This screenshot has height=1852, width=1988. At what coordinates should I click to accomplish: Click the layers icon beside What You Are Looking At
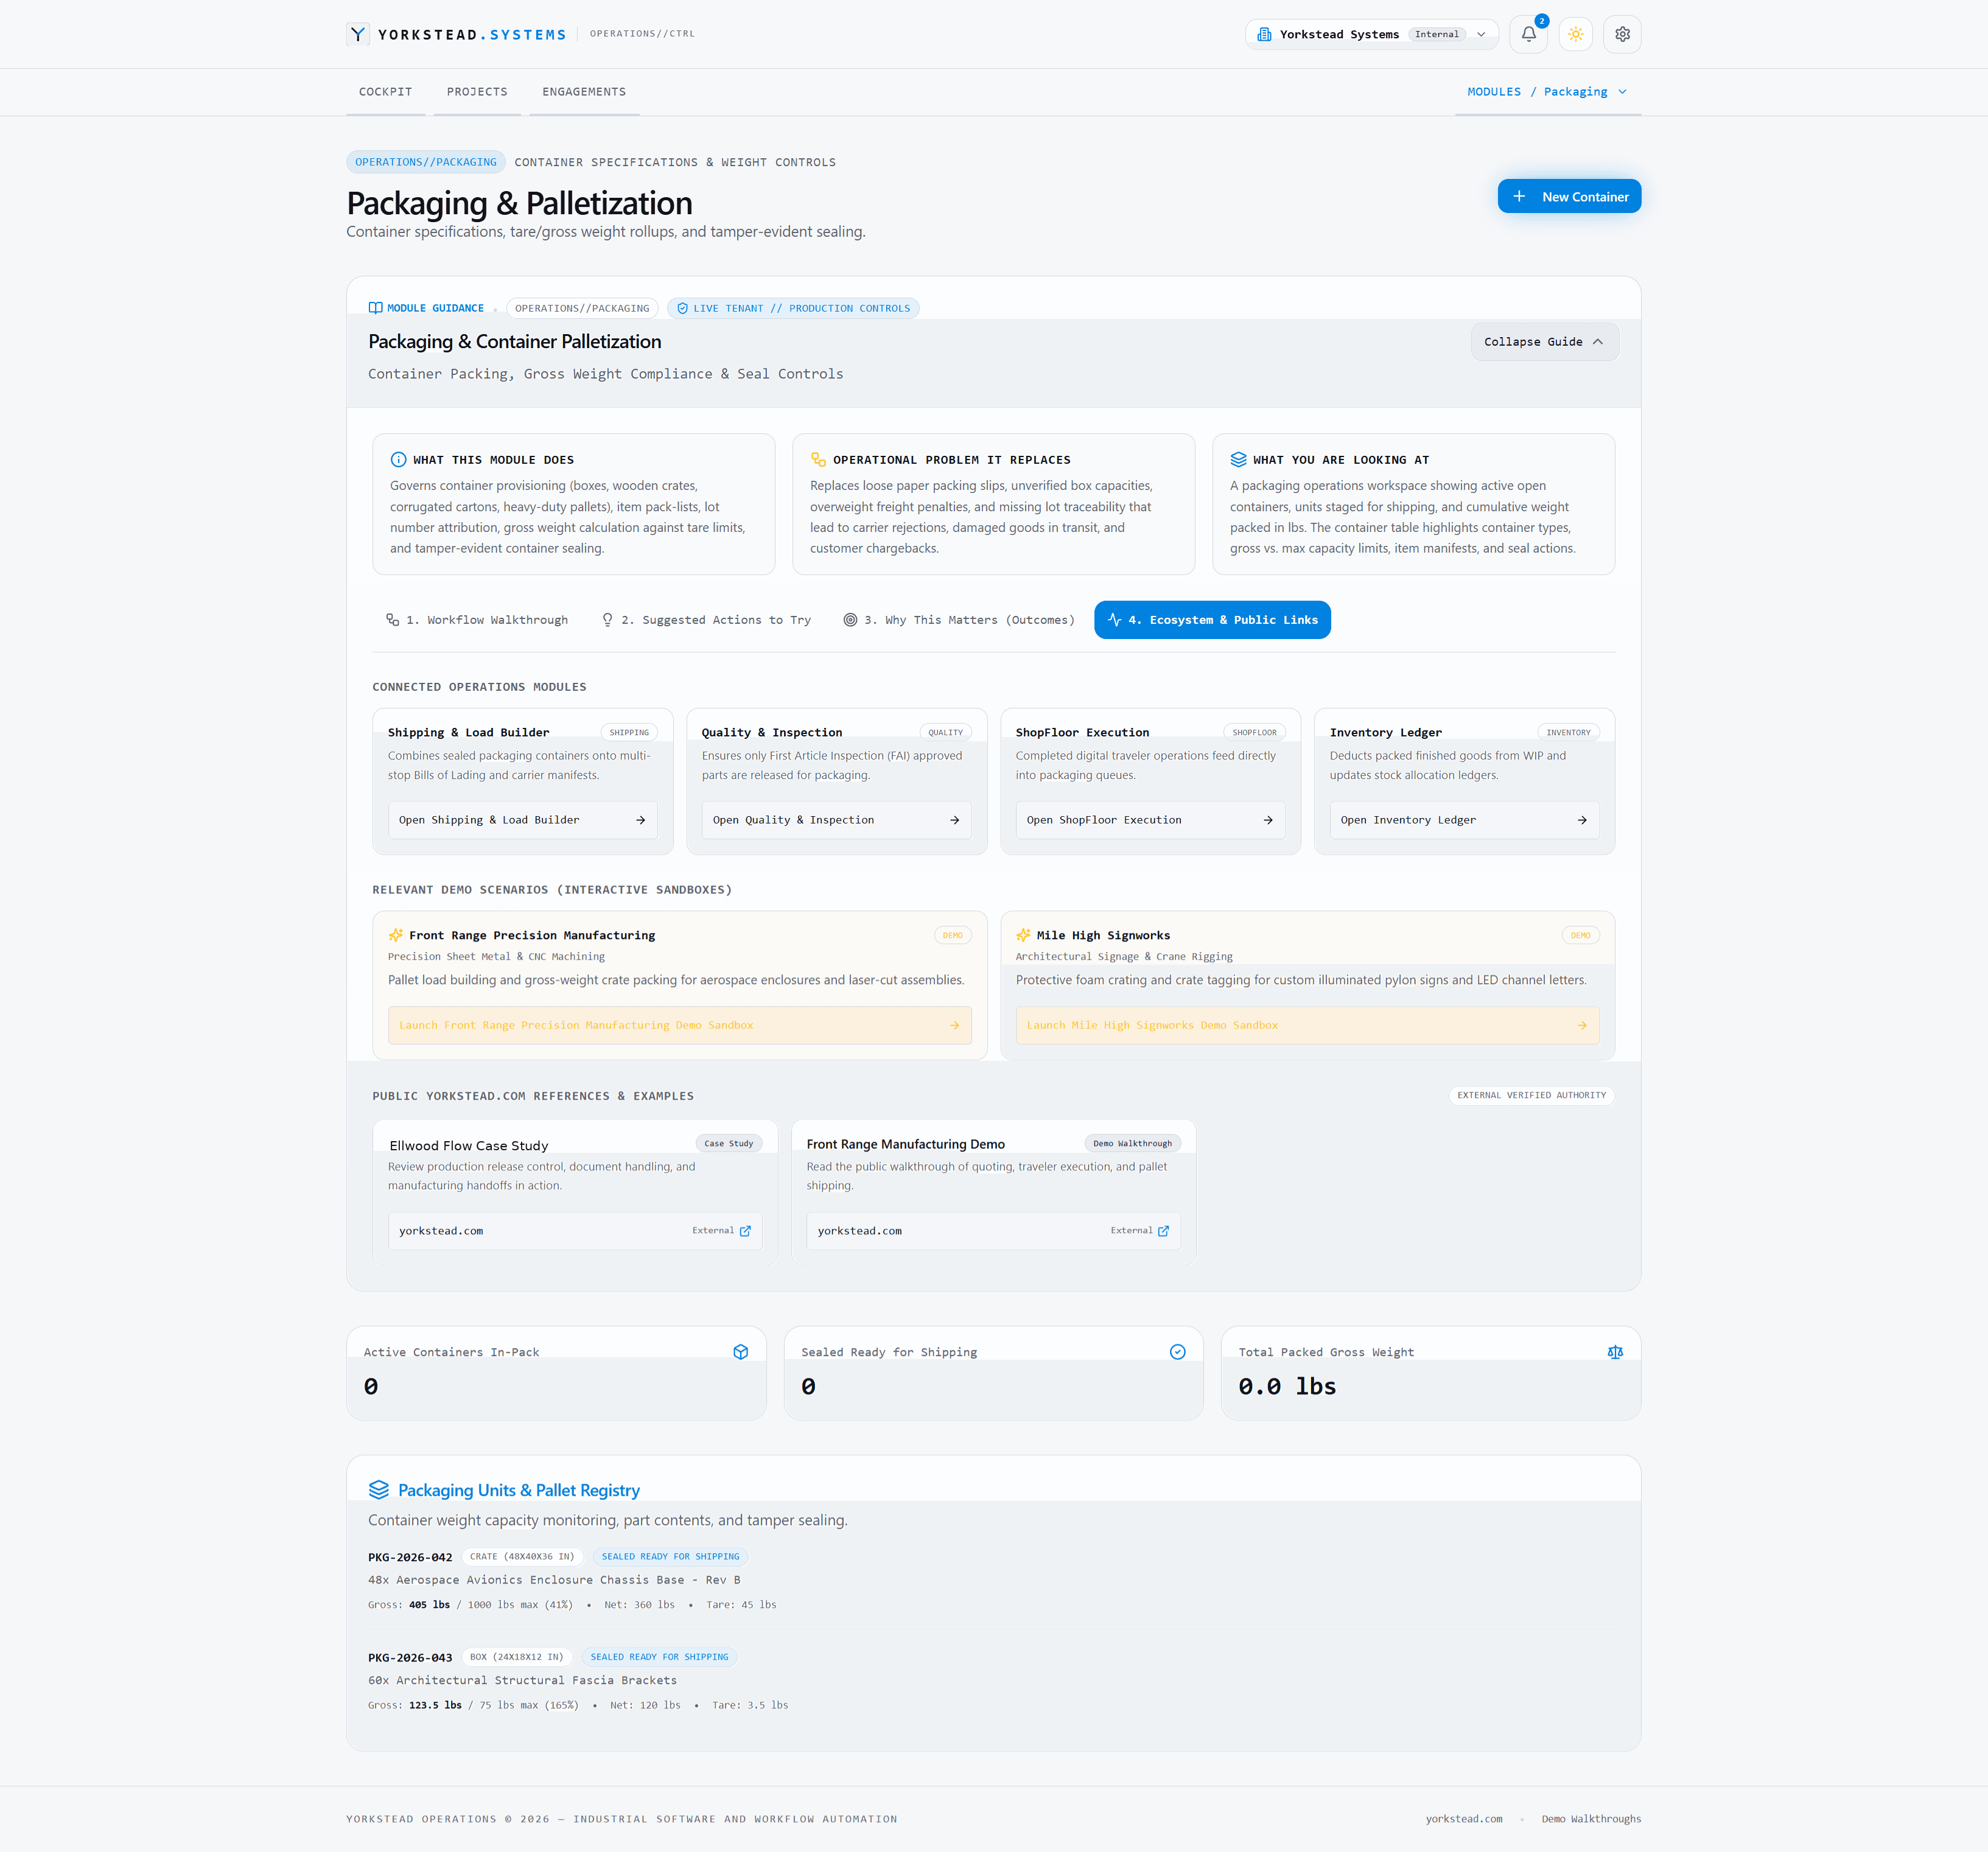point(1238,460)
